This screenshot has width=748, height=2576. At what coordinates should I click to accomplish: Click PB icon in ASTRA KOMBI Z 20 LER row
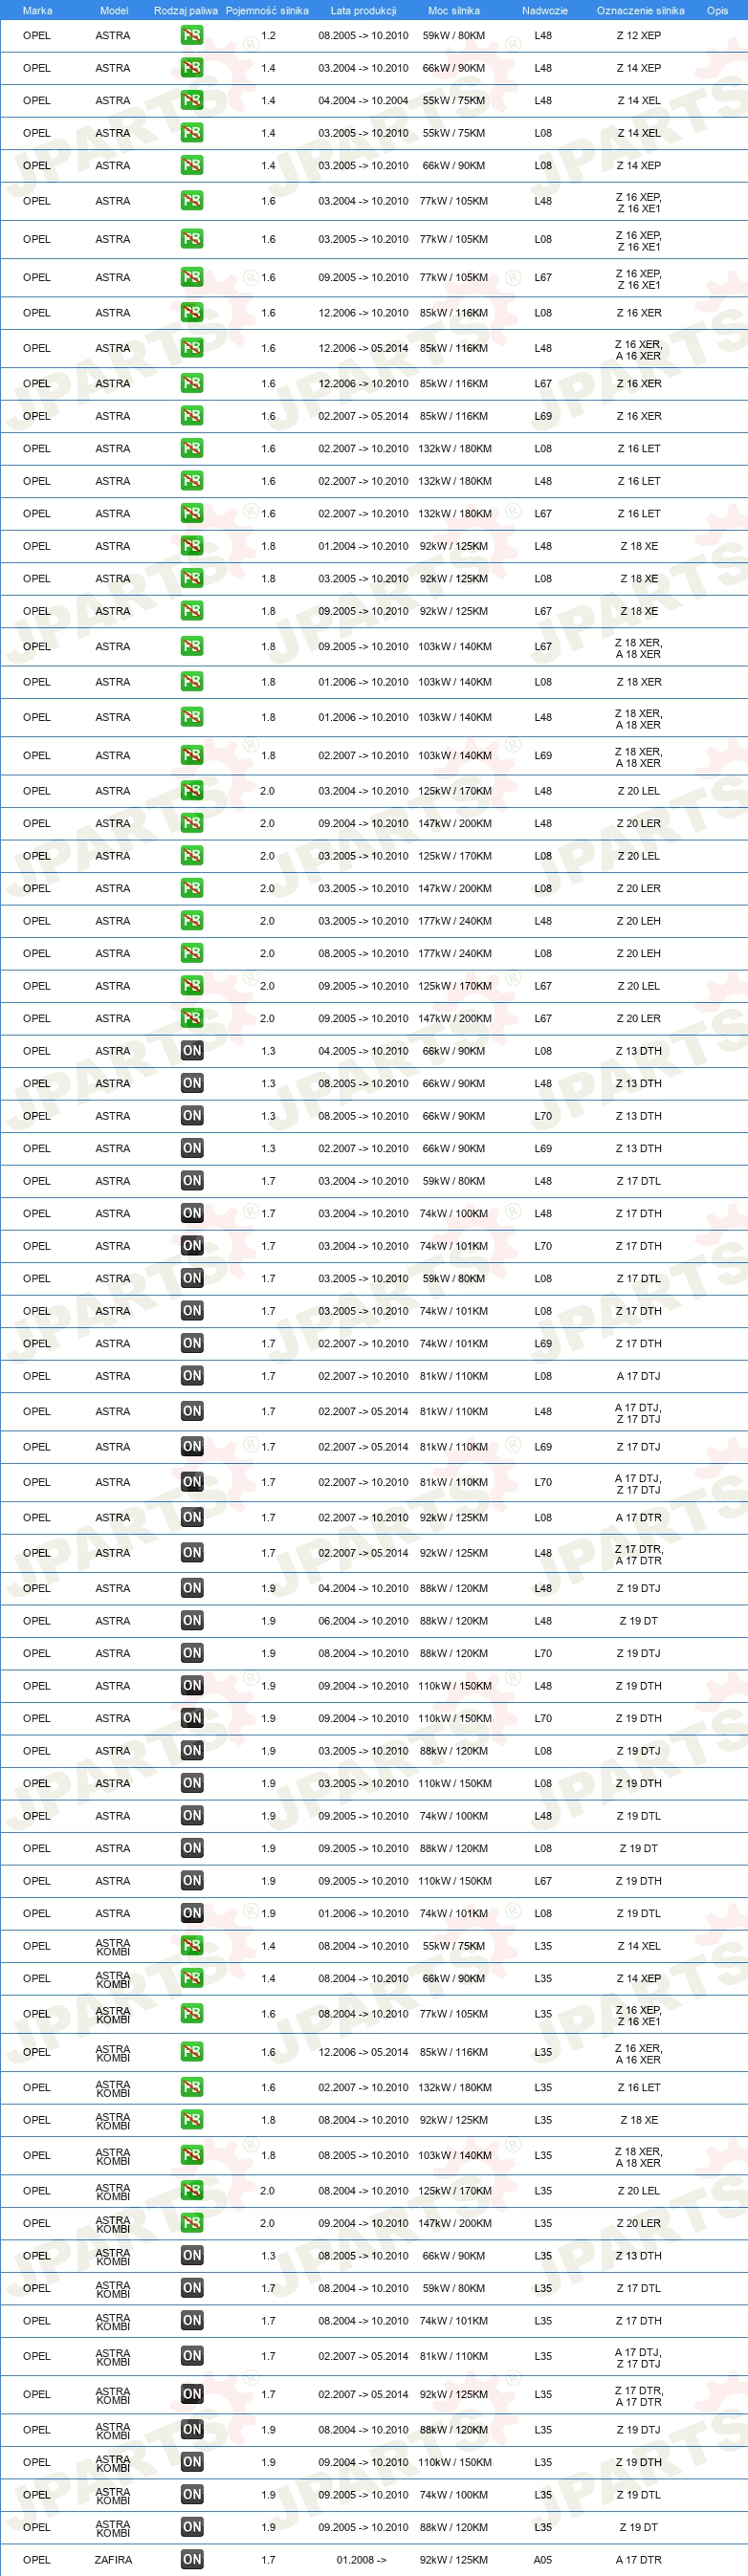coord(192,2222)
